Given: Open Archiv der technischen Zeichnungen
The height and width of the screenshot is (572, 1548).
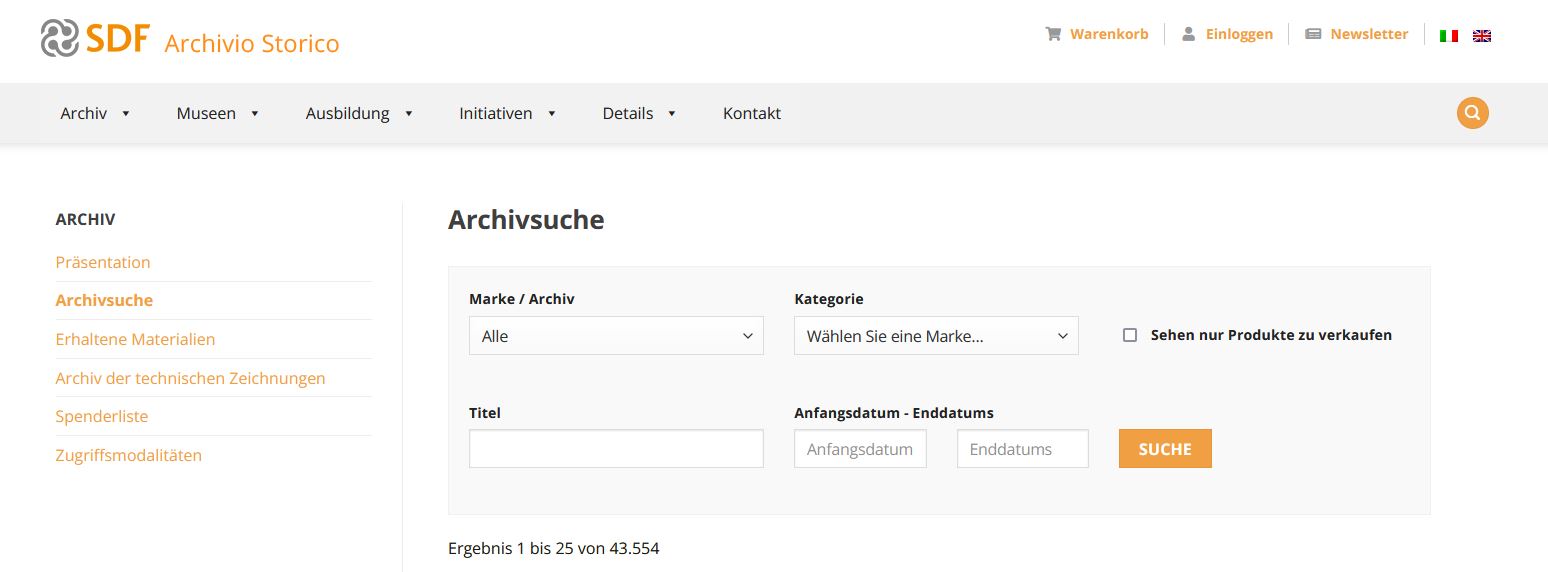Looking at the screenshot, I should pyautogui.click(x=190, y=378).
